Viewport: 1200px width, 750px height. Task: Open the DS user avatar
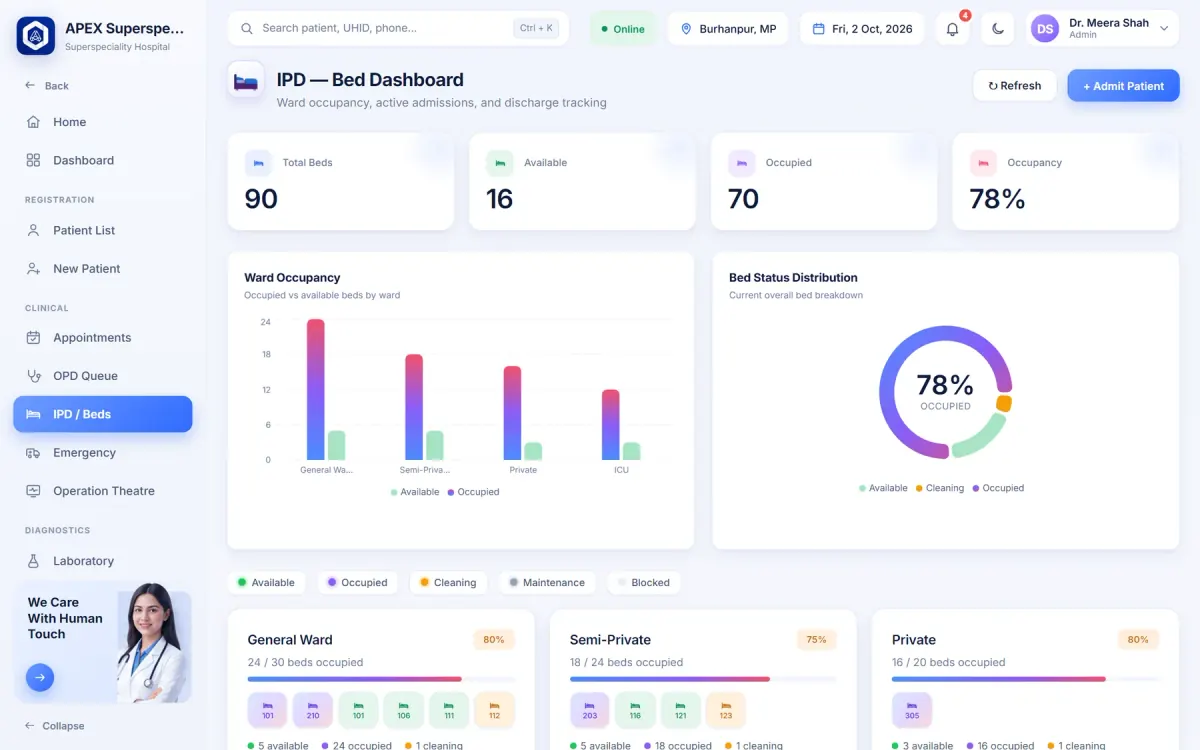tap(1045, 29)
